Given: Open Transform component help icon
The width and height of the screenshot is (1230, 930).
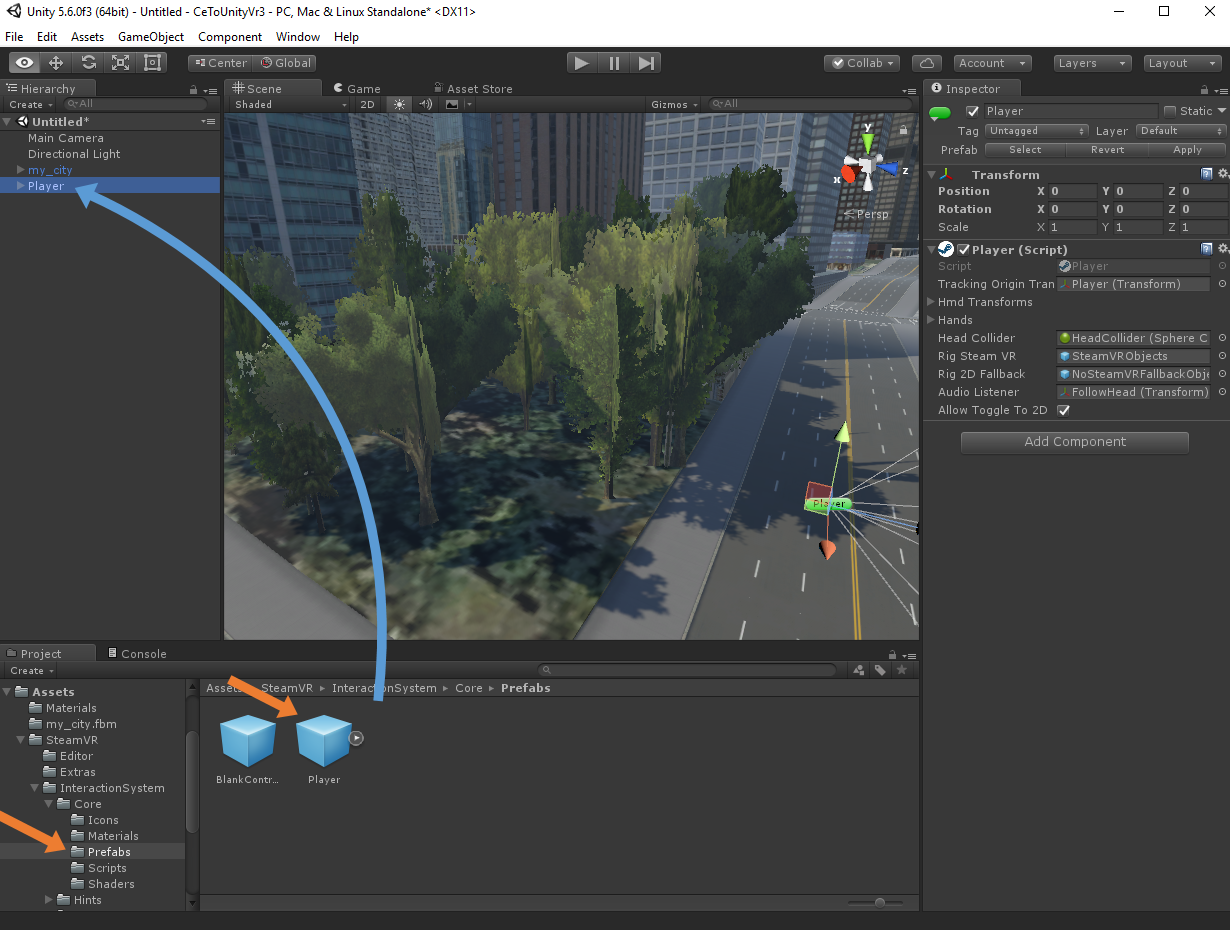Looking at the screenshot, I should (x=1207, y=174).
